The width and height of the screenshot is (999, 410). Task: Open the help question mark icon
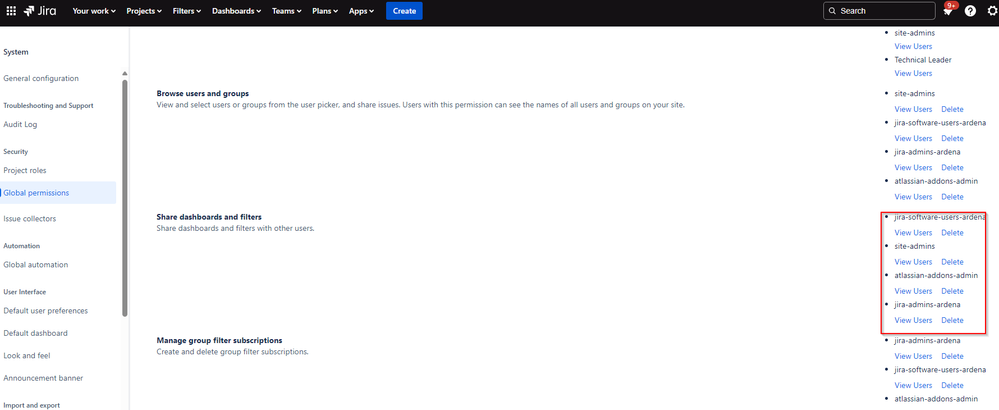pos(970,11)
